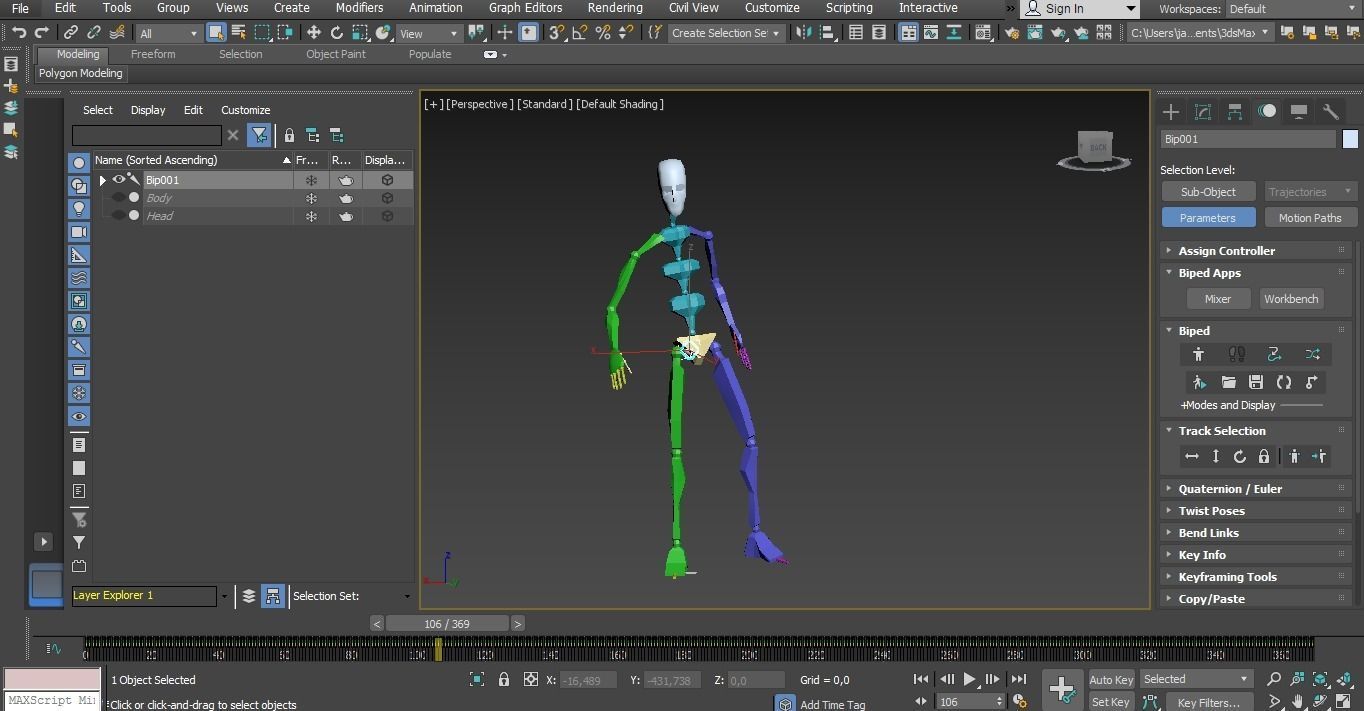Toggle visibility of Head layer row
Screen dimensions: 1364x711
tap(119, 216)
